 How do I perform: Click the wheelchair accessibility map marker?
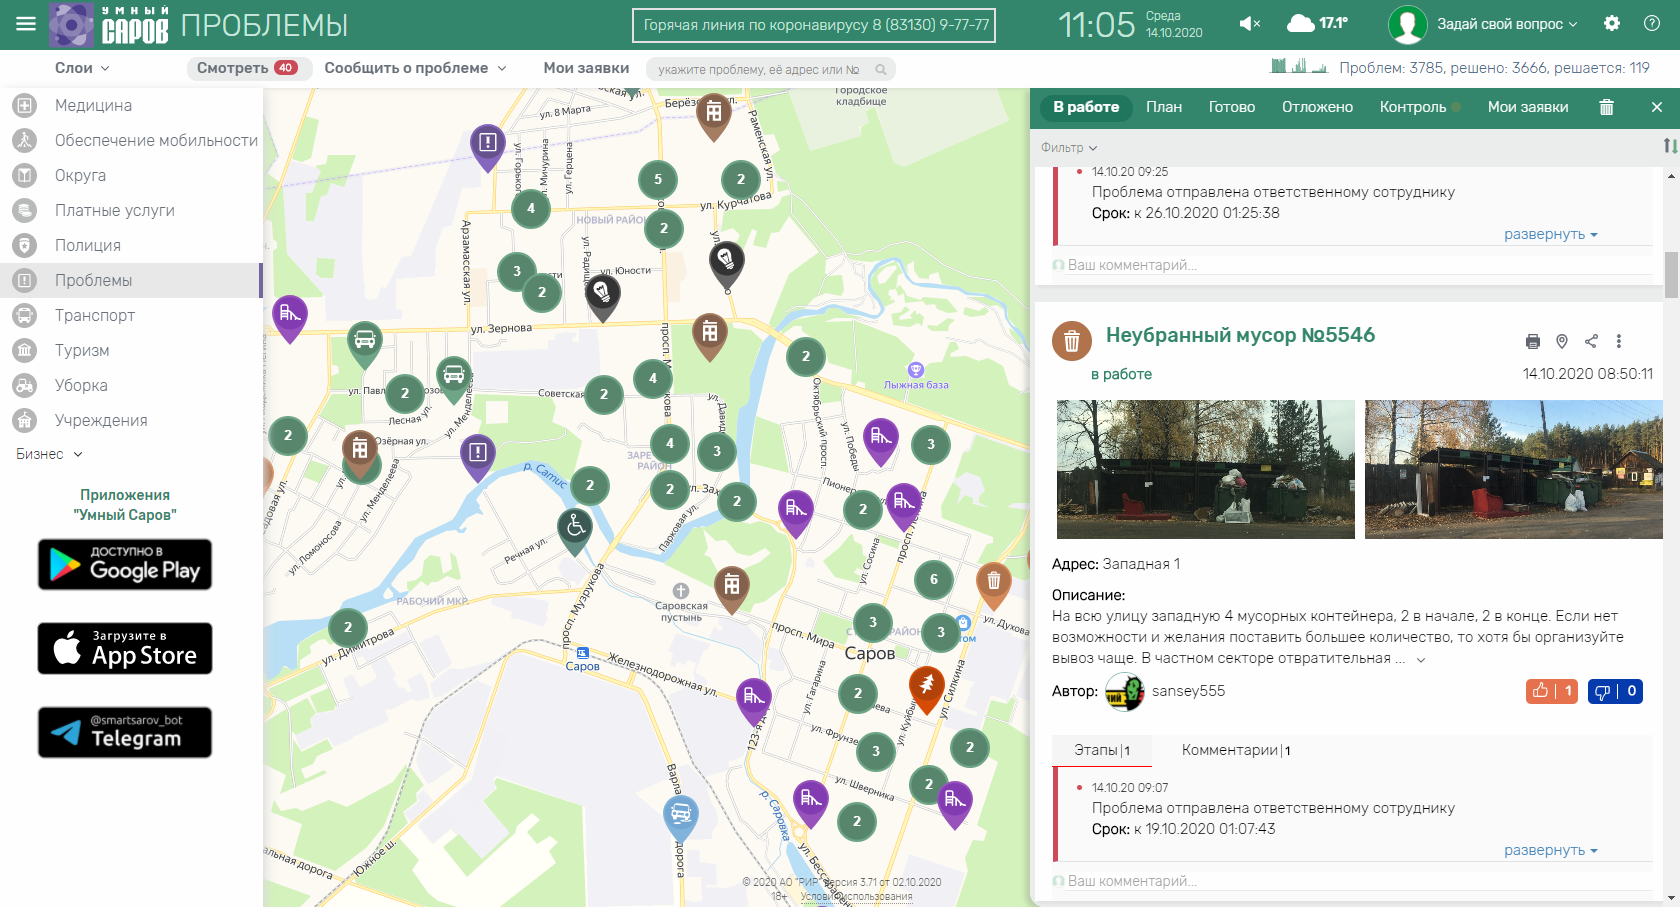point(575,526)
